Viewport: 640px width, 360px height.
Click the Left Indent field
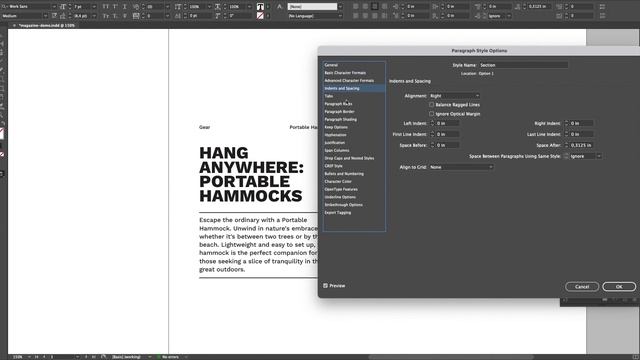[x=447, y=123]
